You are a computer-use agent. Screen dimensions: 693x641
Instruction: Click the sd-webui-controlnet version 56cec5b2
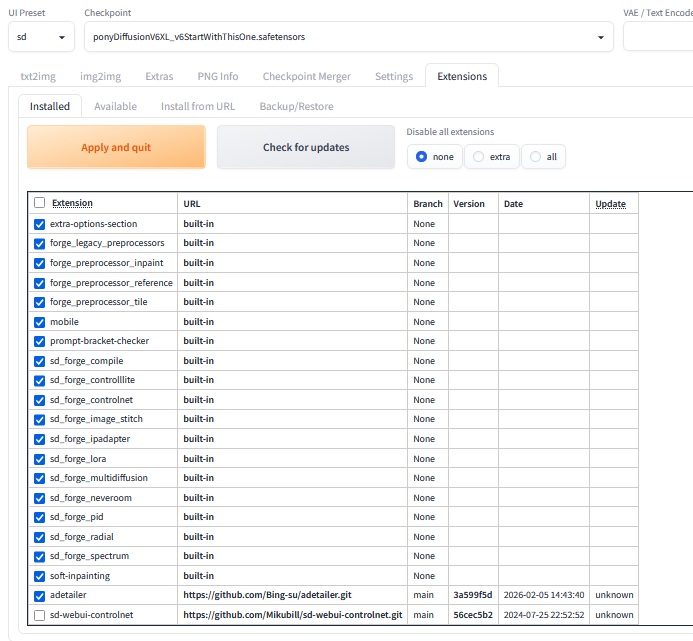coord(473,615)
